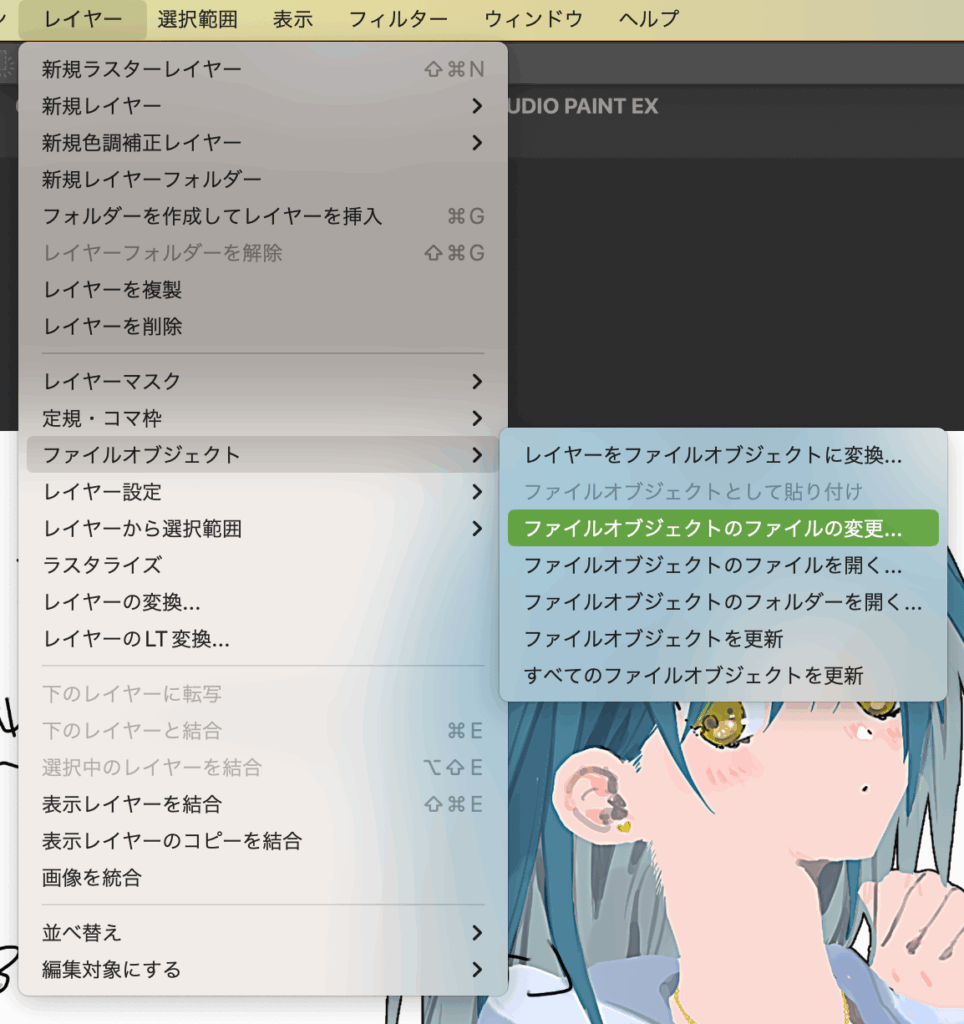
Task: Open the ヘルプ menu
Action: (649, 20)
